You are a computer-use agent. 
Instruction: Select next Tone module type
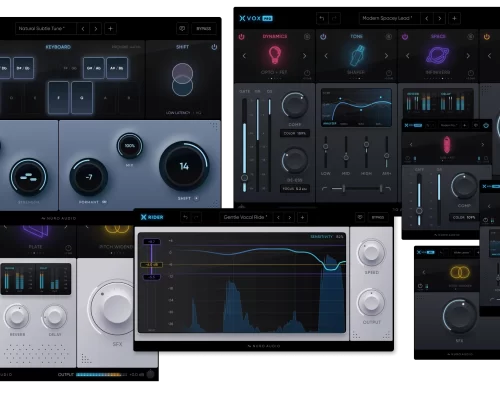click(386, 56)
